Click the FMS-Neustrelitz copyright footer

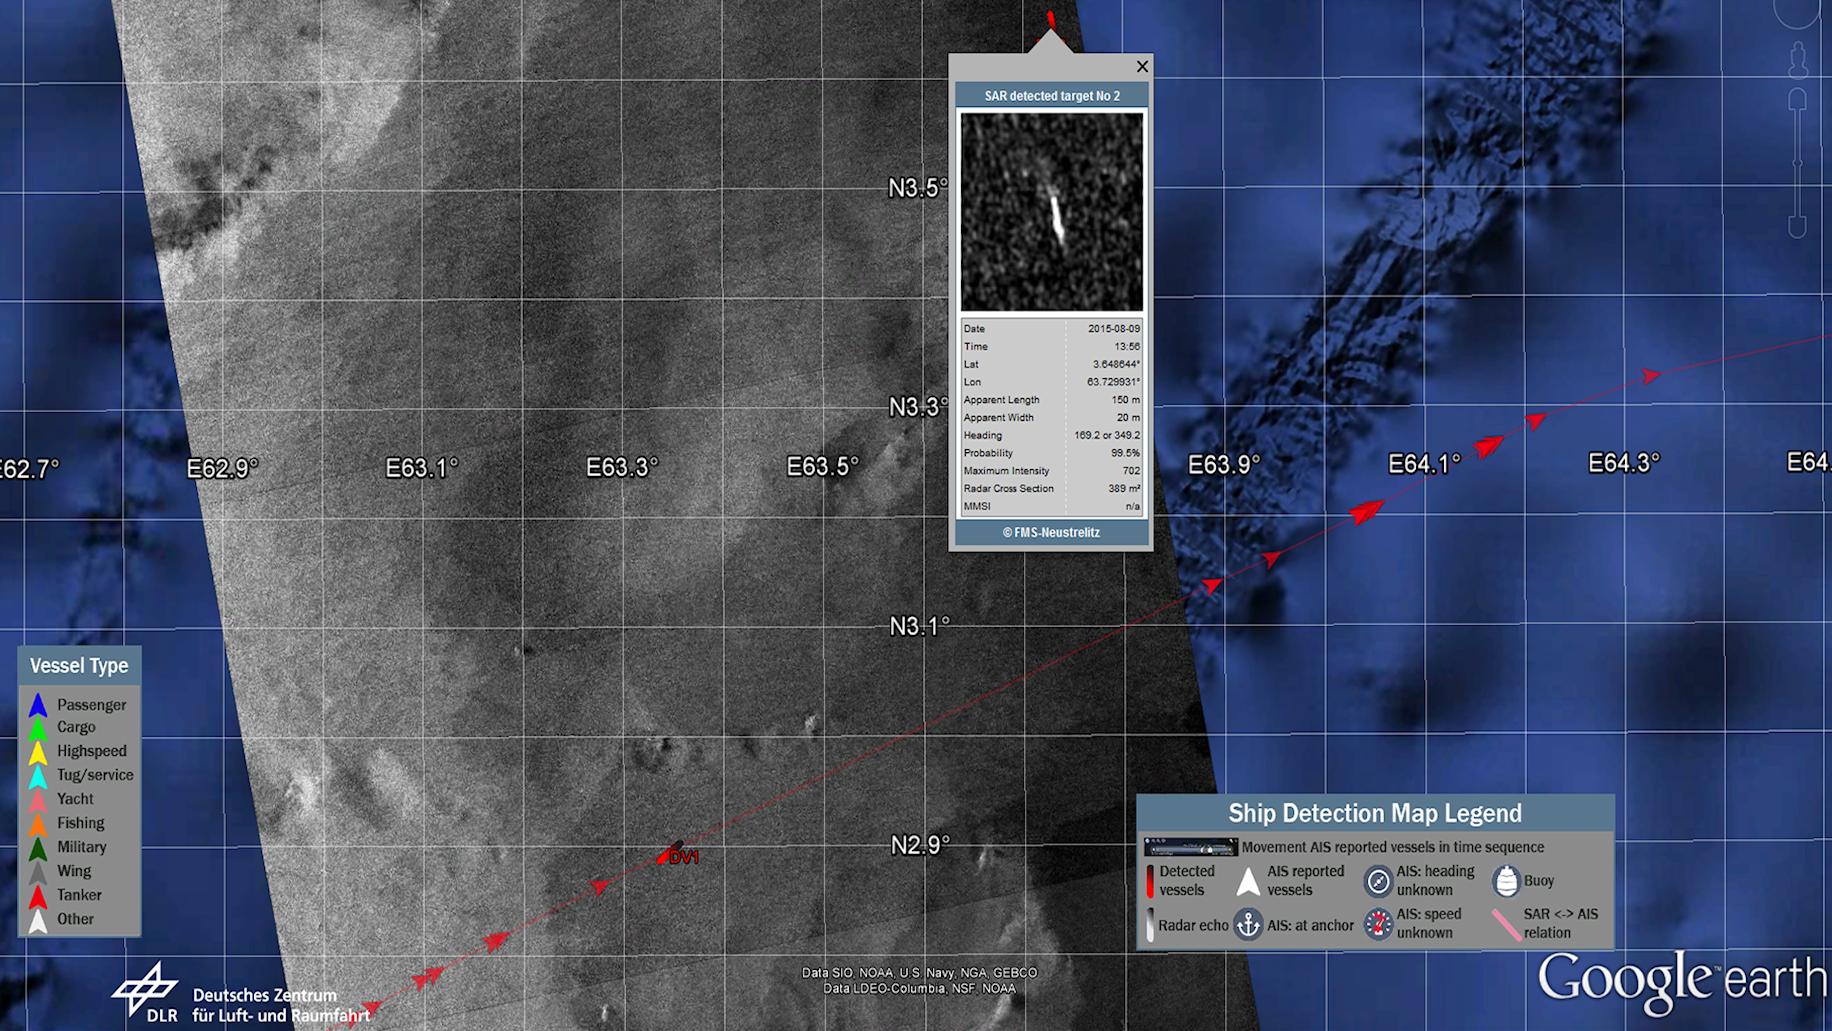[x=1051, y=533]
